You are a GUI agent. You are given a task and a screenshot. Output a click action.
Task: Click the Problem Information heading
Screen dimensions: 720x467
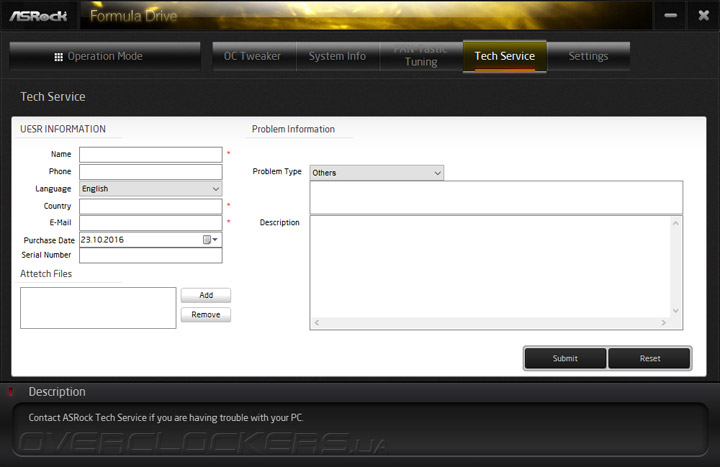[x=293, y=129]
